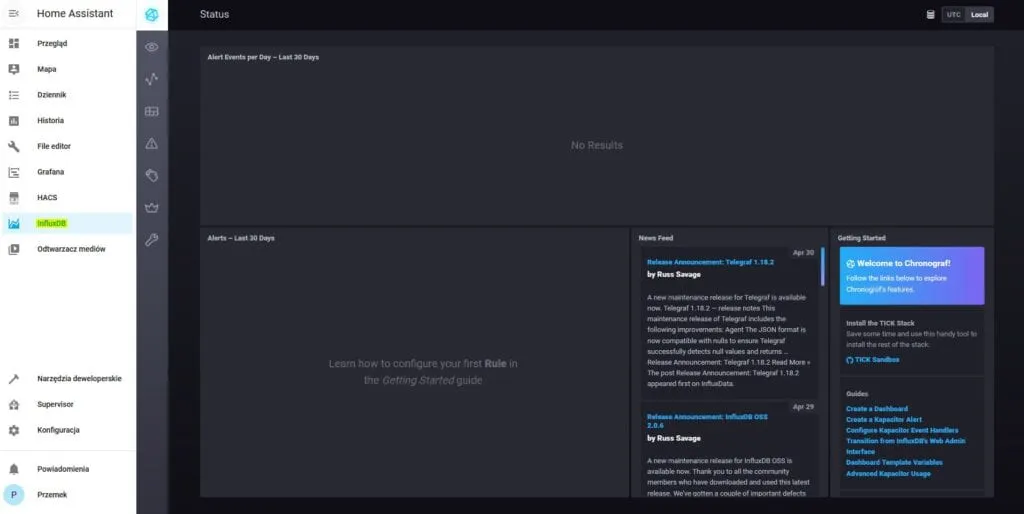Viewport: 1024px width, 514px height.
Task: Click the Status page title
Action: pos(214,14)
